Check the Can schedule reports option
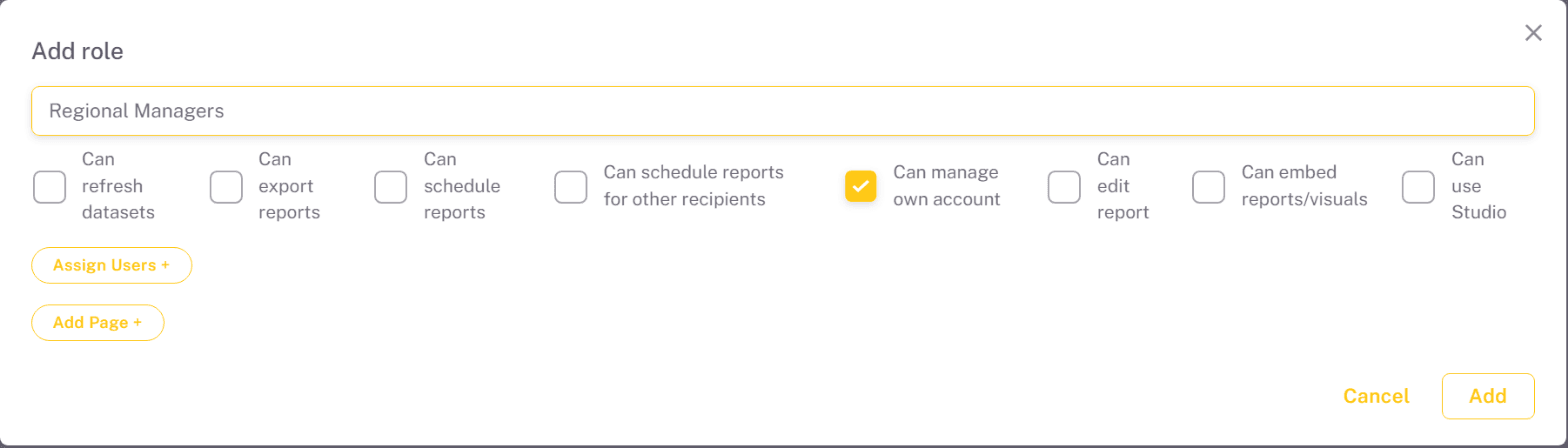1568x448 pixels. pyautogui.click(x=391, y=186)
